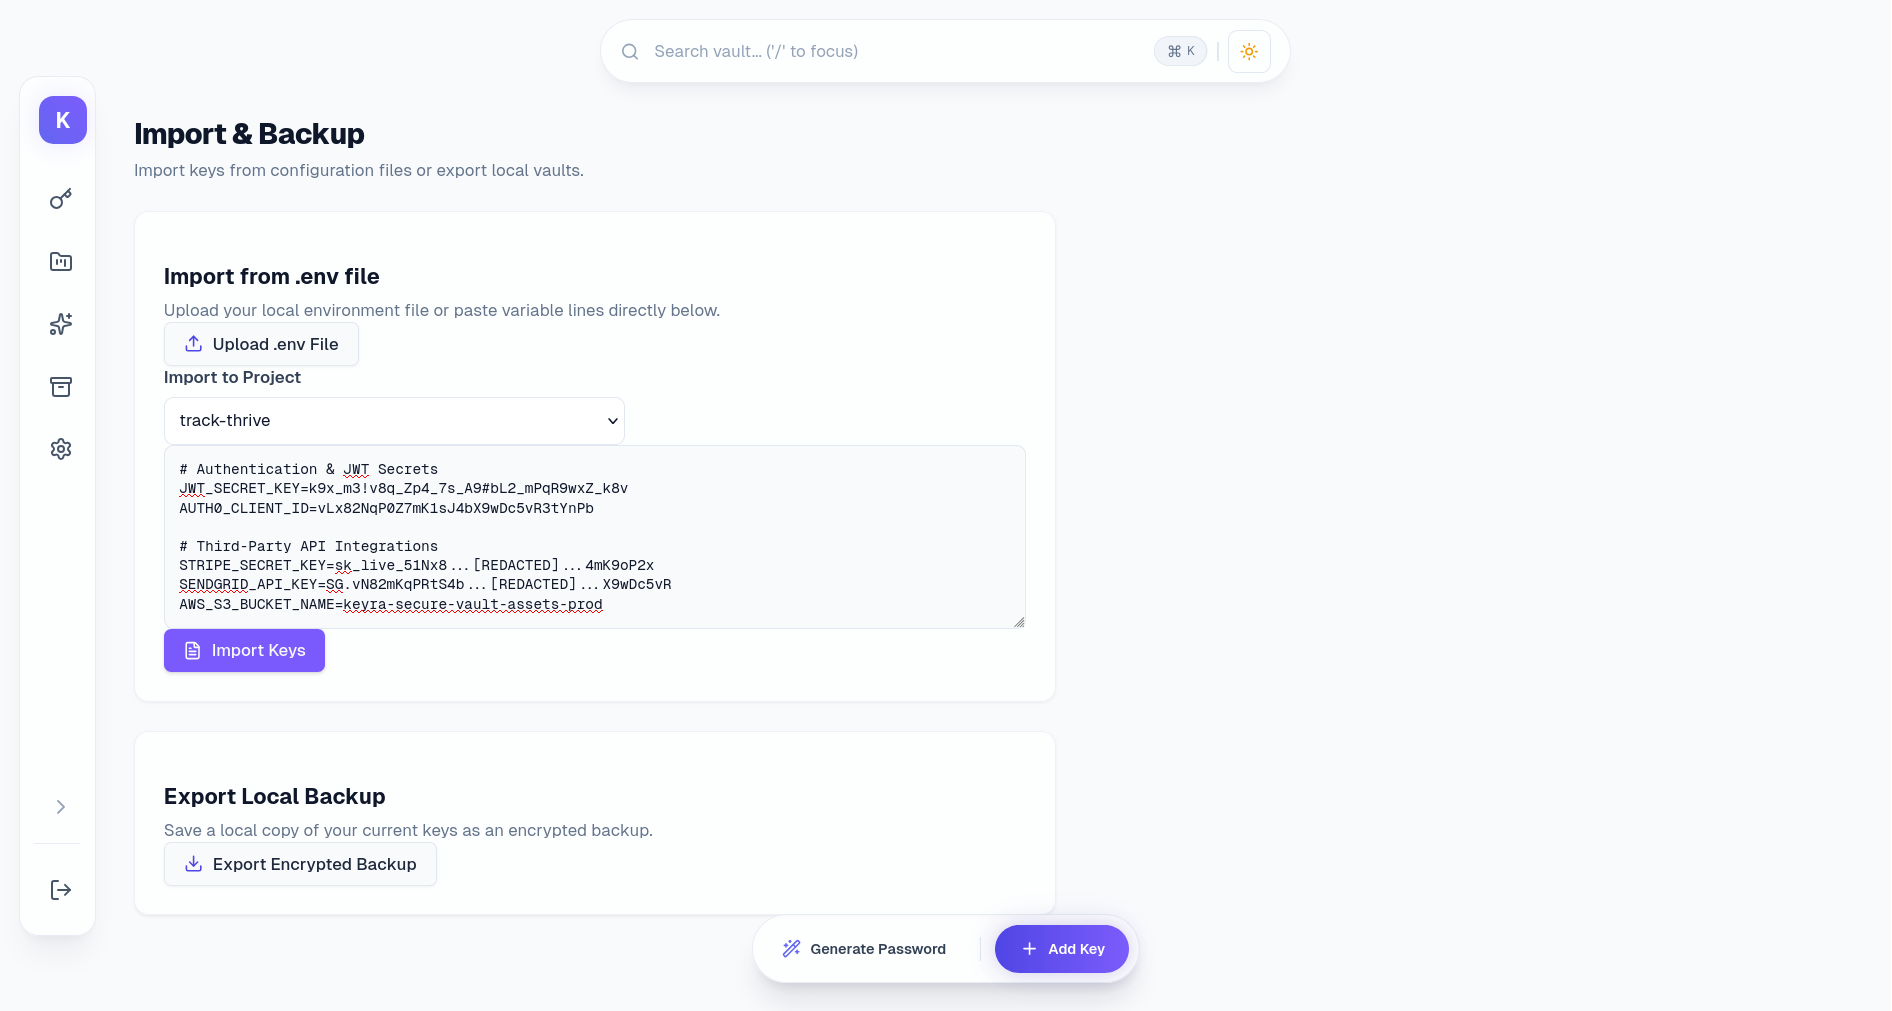
Task: Click the STRIPE_SECRET_KEY line in textarea
Action: (x=417, y=566)
